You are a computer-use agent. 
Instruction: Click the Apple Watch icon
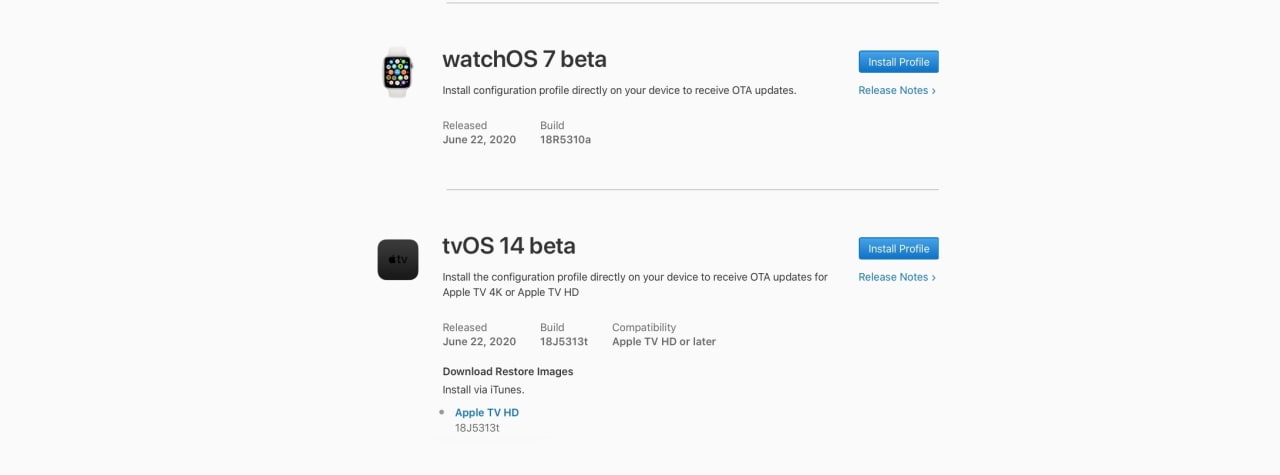(x=397, y=72)
